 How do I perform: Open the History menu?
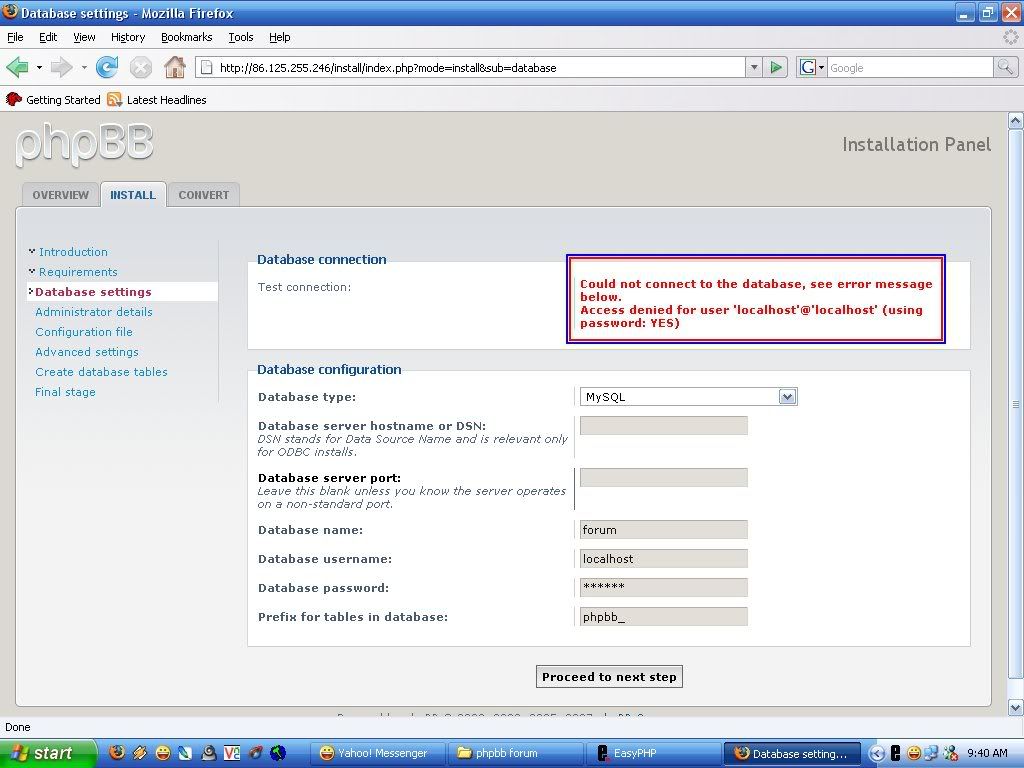click(127, 37)
